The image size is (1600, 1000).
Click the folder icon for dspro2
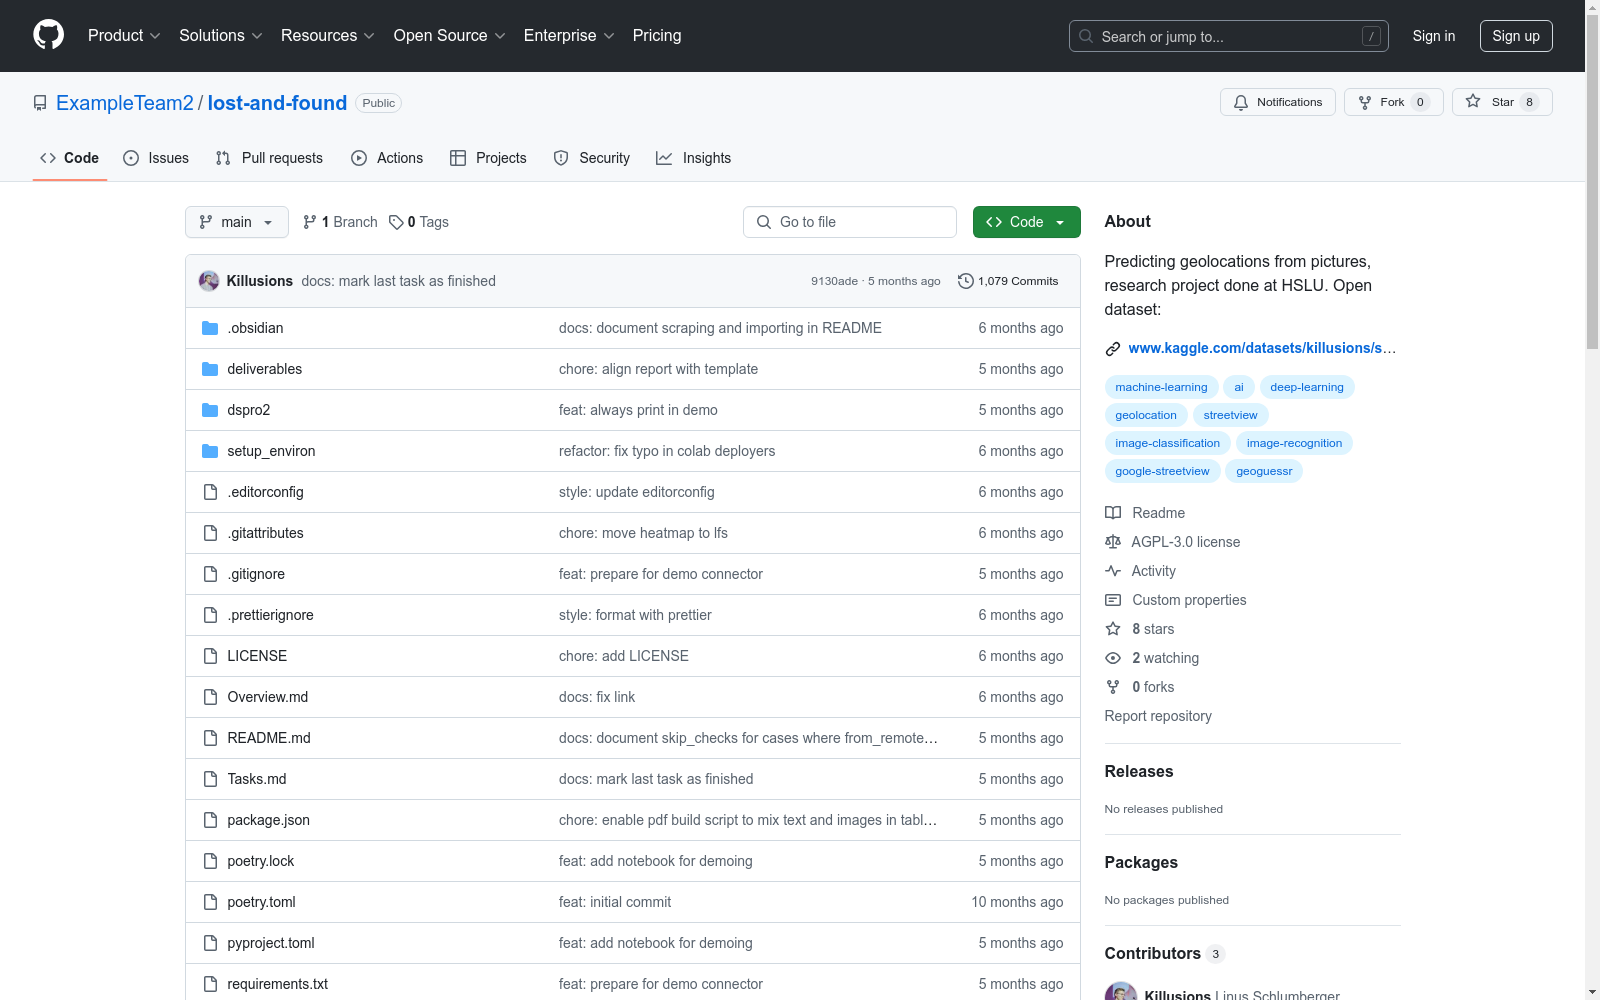(x=210, y=410)
